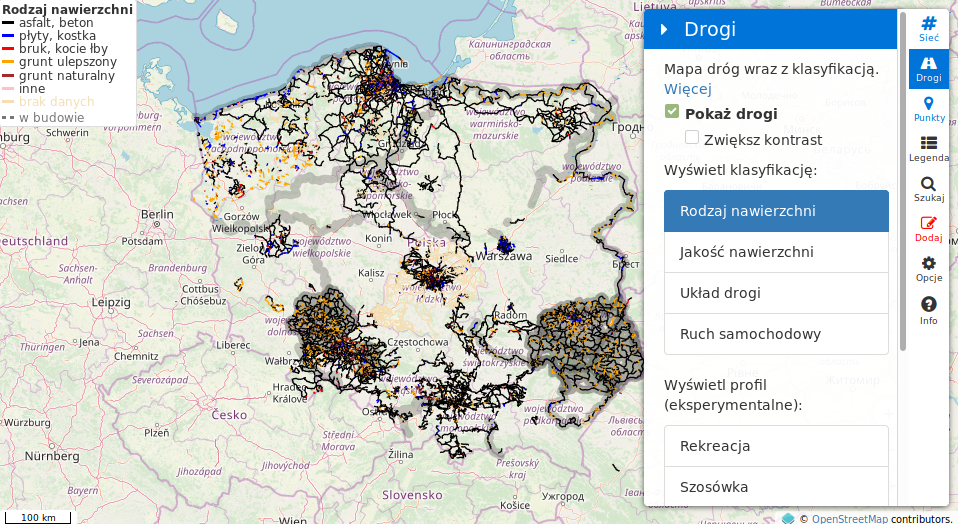Select Rodzaj nawierzchni classification

coord(776,211)
